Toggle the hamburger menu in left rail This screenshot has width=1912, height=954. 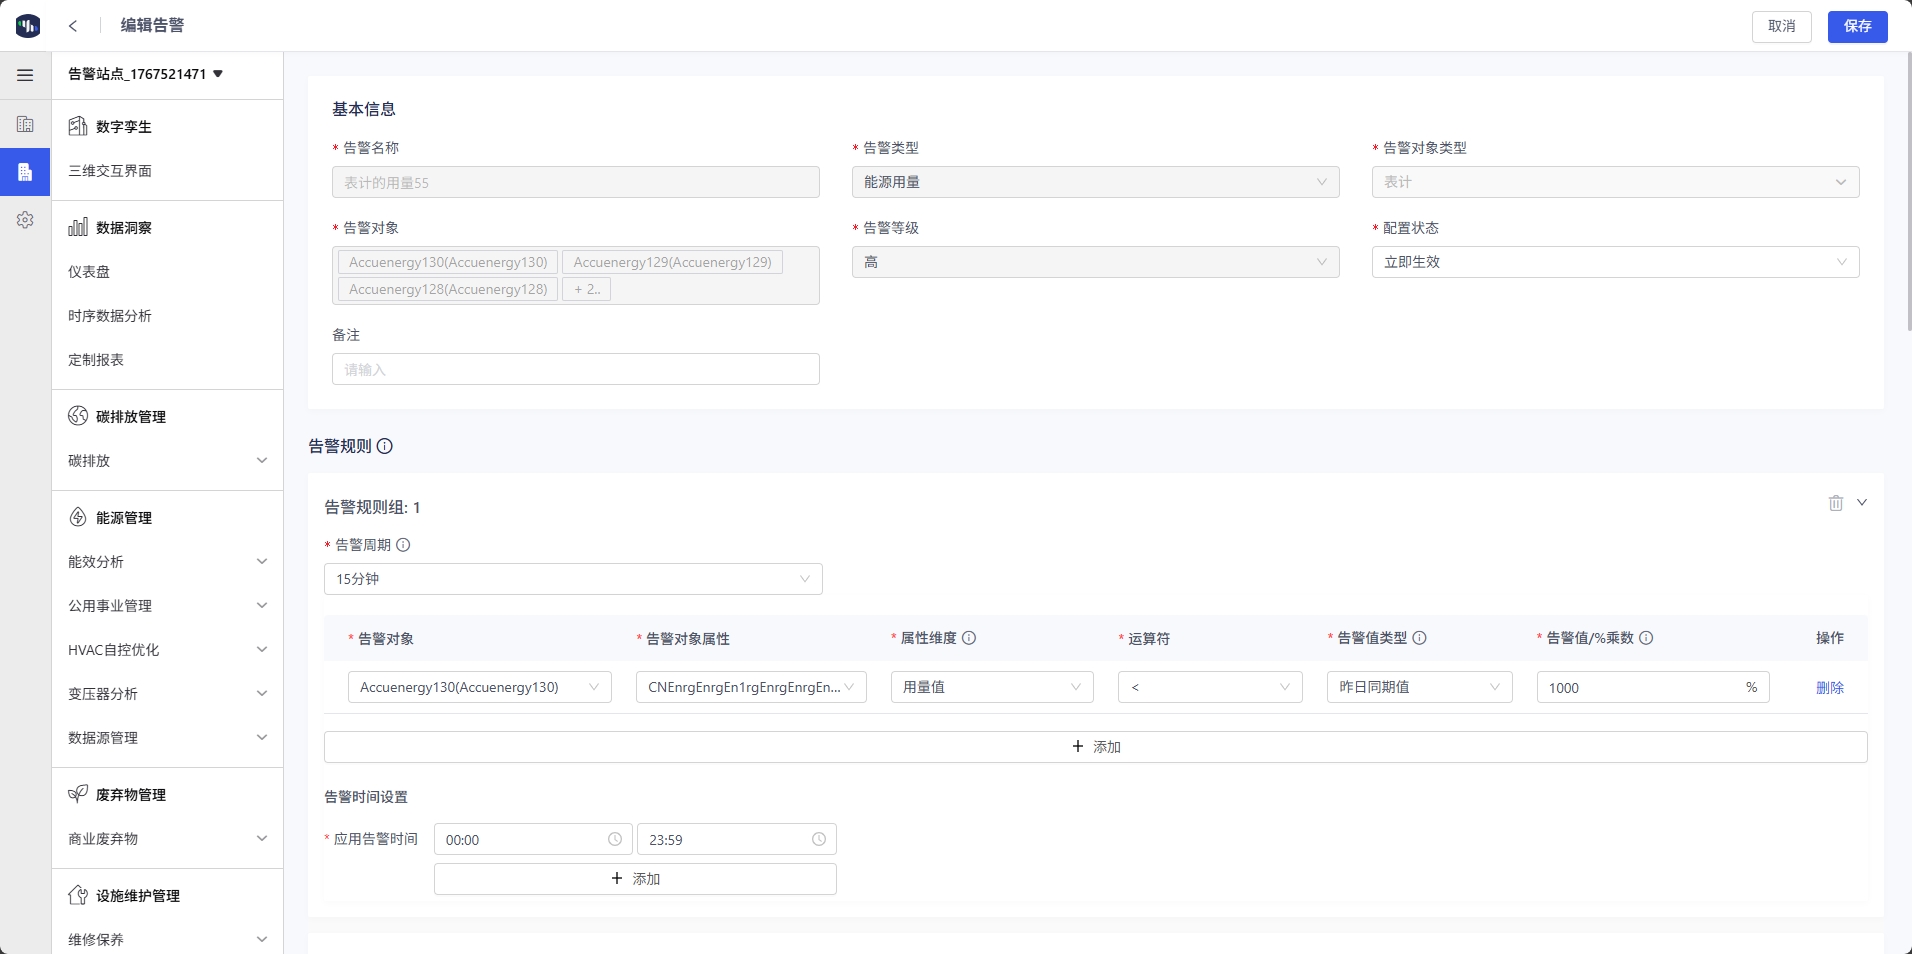(25, 75)
